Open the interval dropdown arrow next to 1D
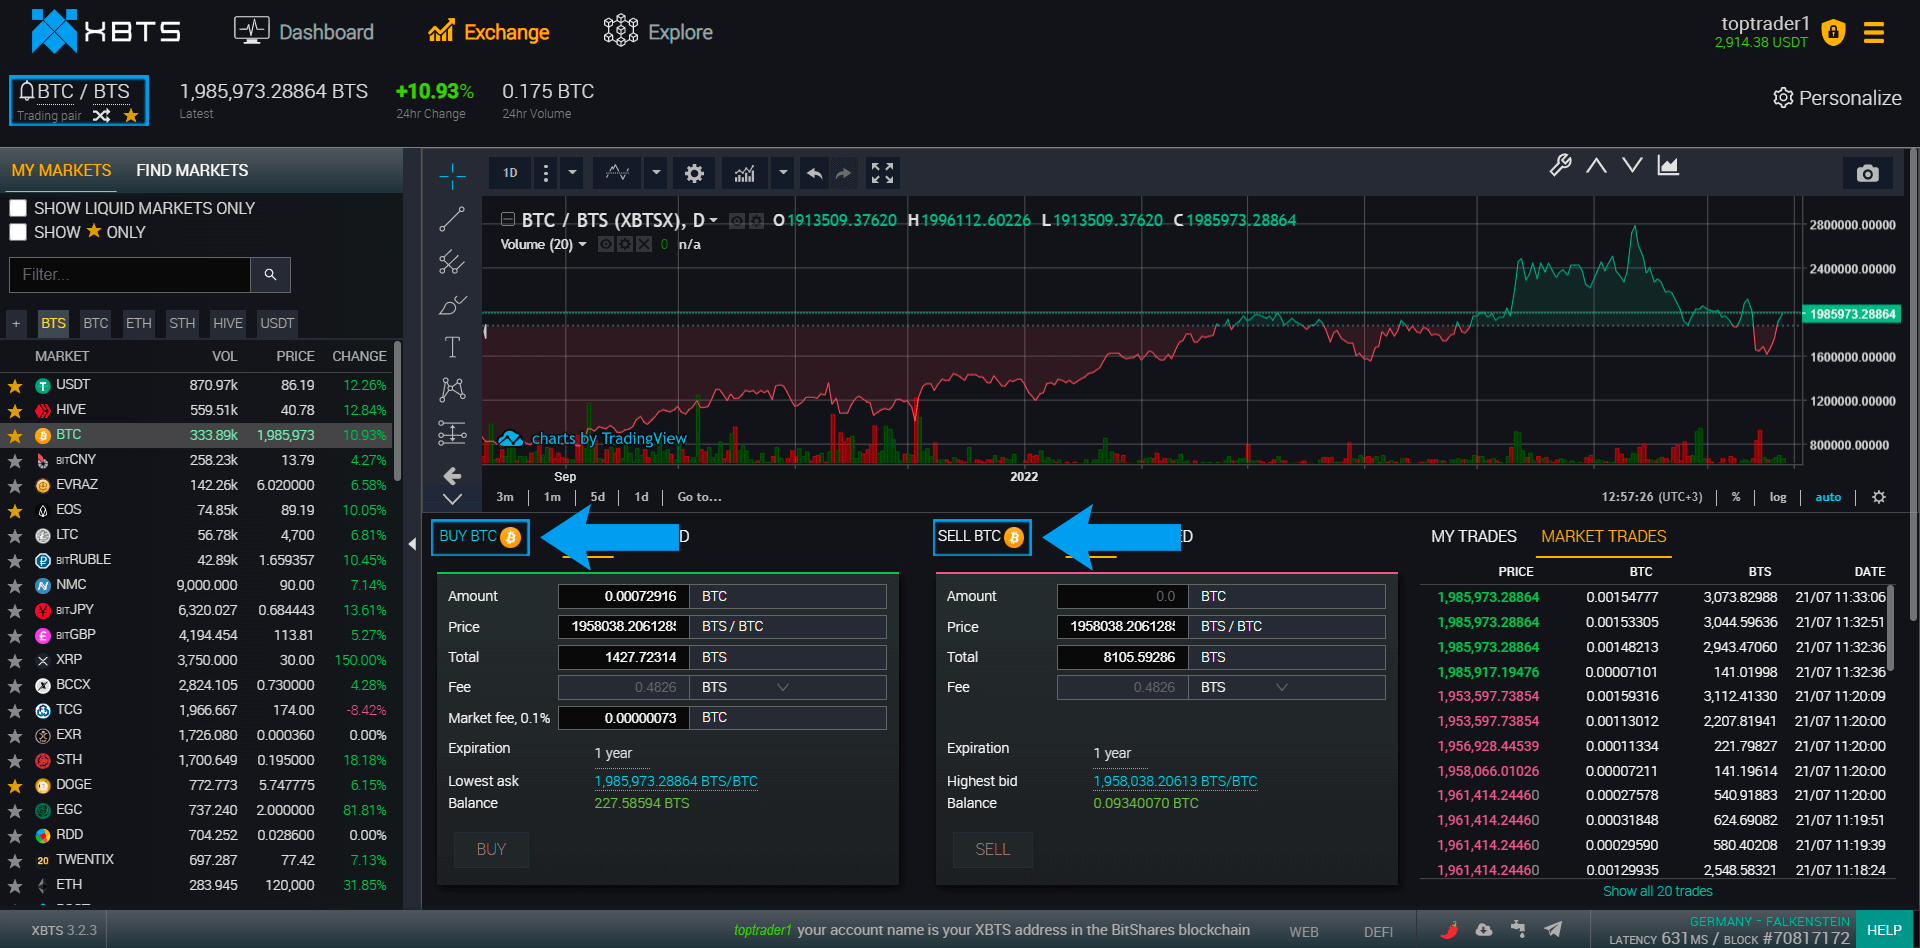Image resolution: width=1920 pixels, height=948 pixels. click(572, 173)
